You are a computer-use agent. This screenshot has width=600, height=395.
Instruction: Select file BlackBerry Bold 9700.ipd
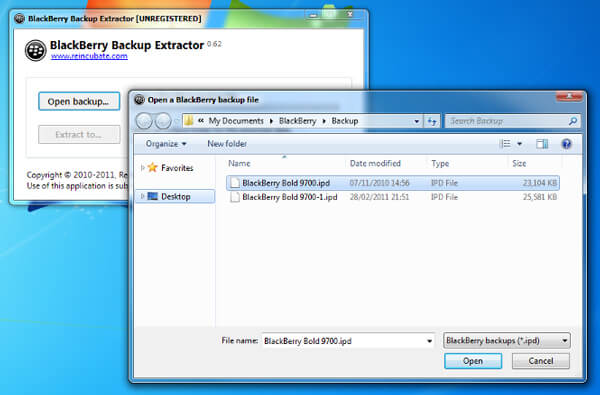tap(393, 183)
